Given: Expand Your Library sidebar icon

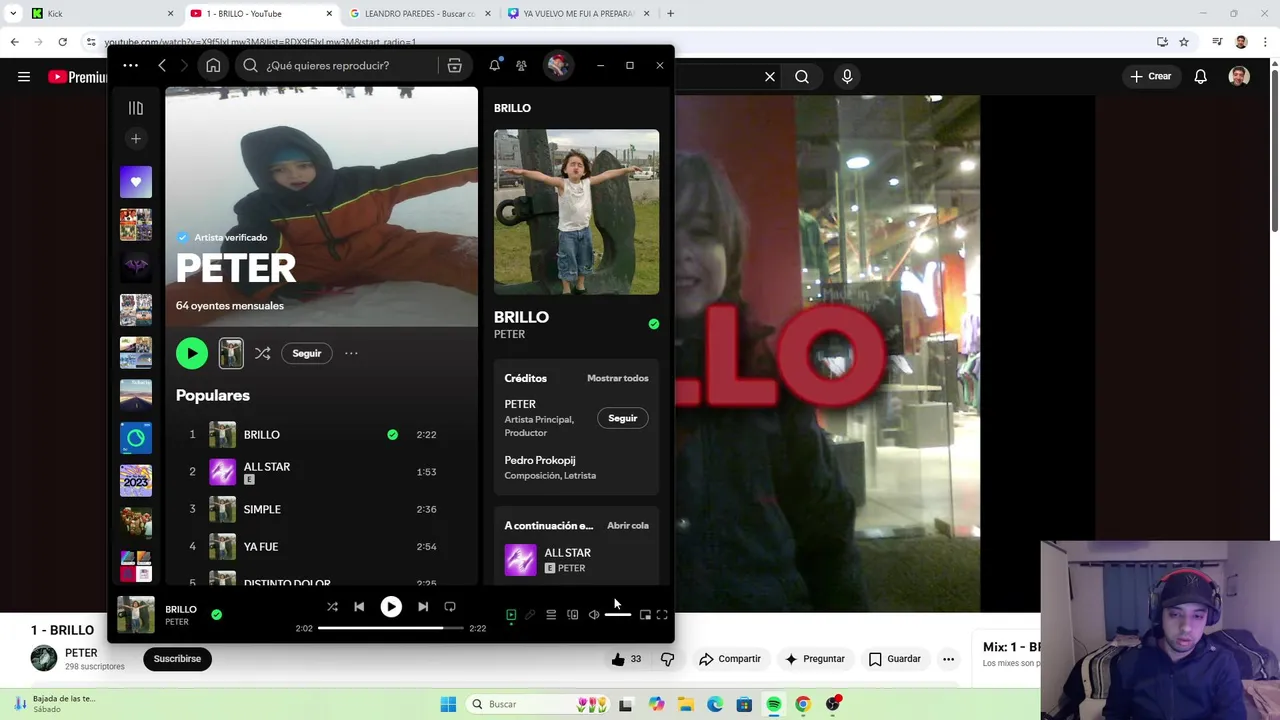Looking at the screenshot, I should [136, 108].
